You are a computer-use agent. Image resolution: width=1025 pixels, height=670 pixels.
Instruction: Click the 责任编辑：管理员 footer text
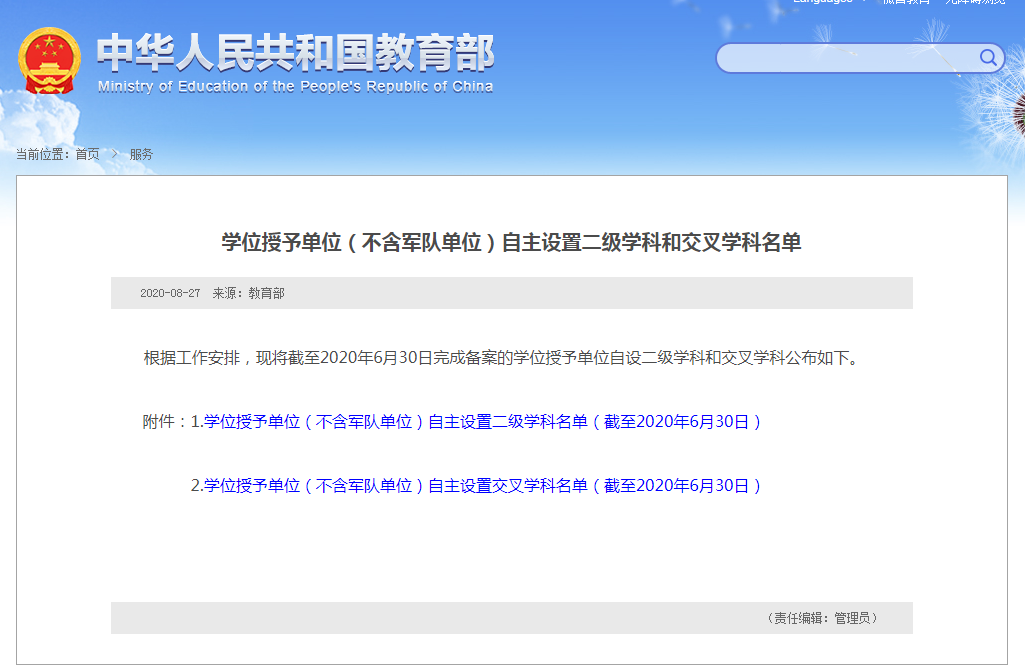point(821,618)
